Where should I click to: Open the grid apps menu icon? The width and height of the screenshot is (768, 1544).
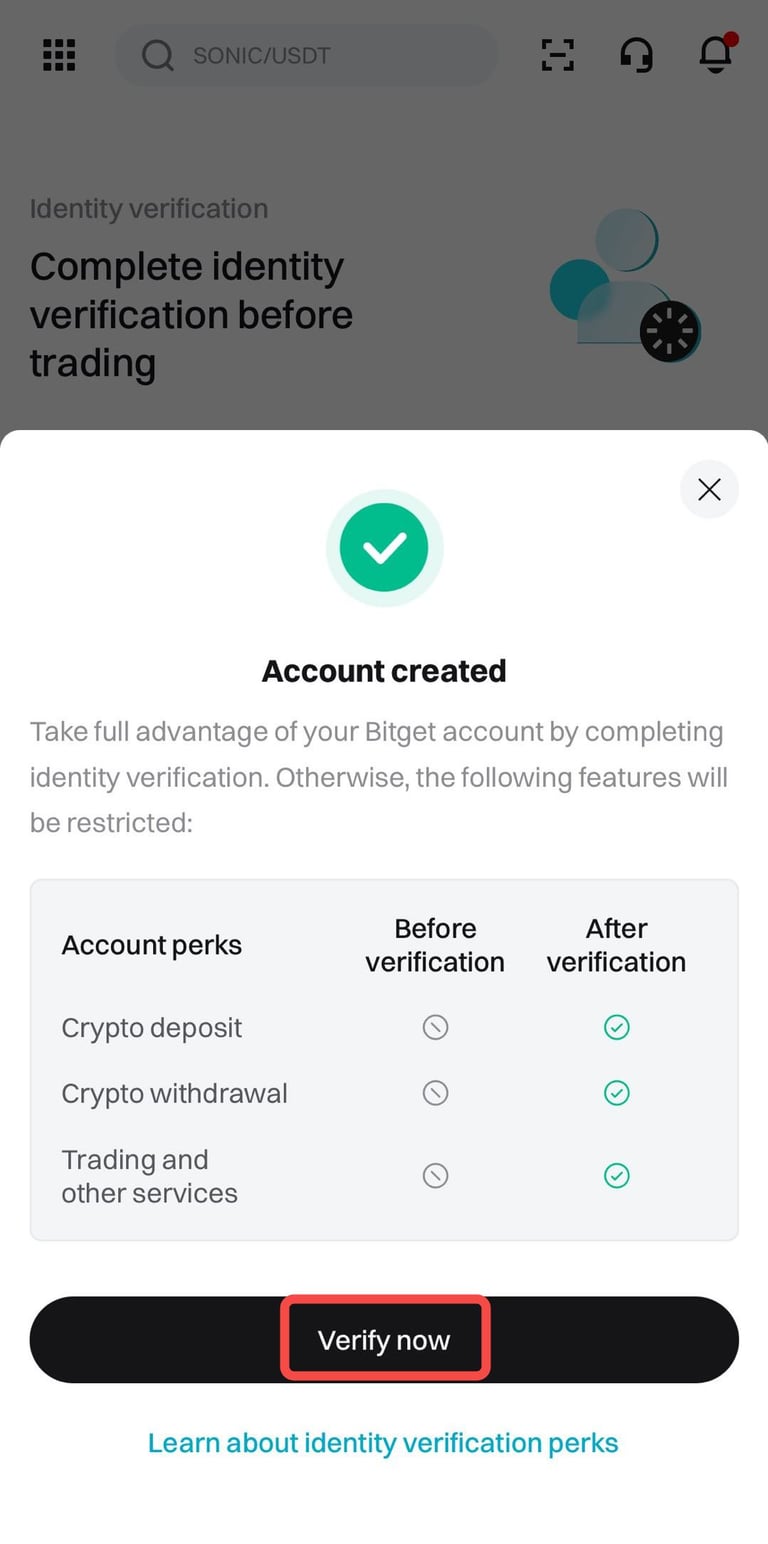point(59,55)
